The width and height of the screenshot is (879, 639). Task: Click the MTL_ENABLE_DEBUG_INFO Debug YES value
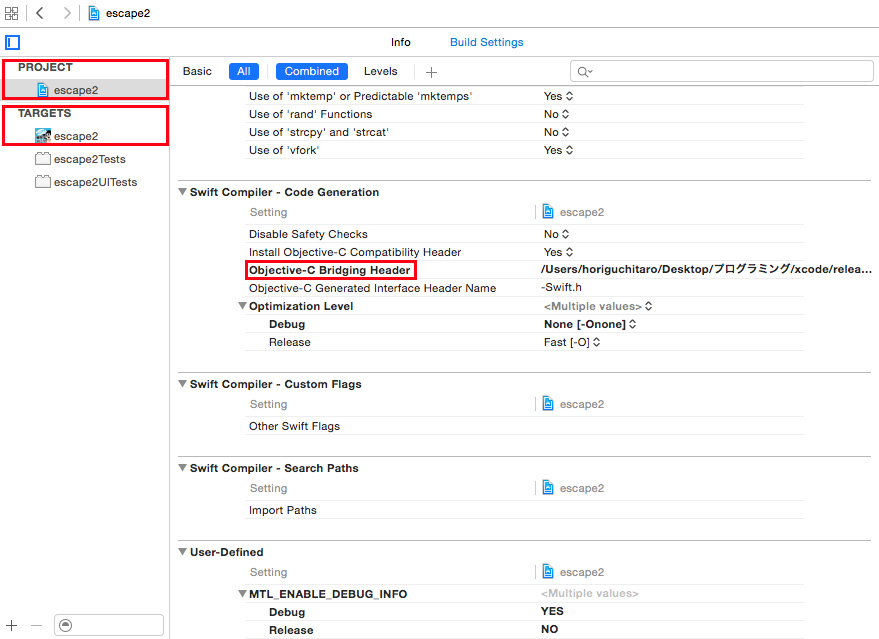coord(552,611)
